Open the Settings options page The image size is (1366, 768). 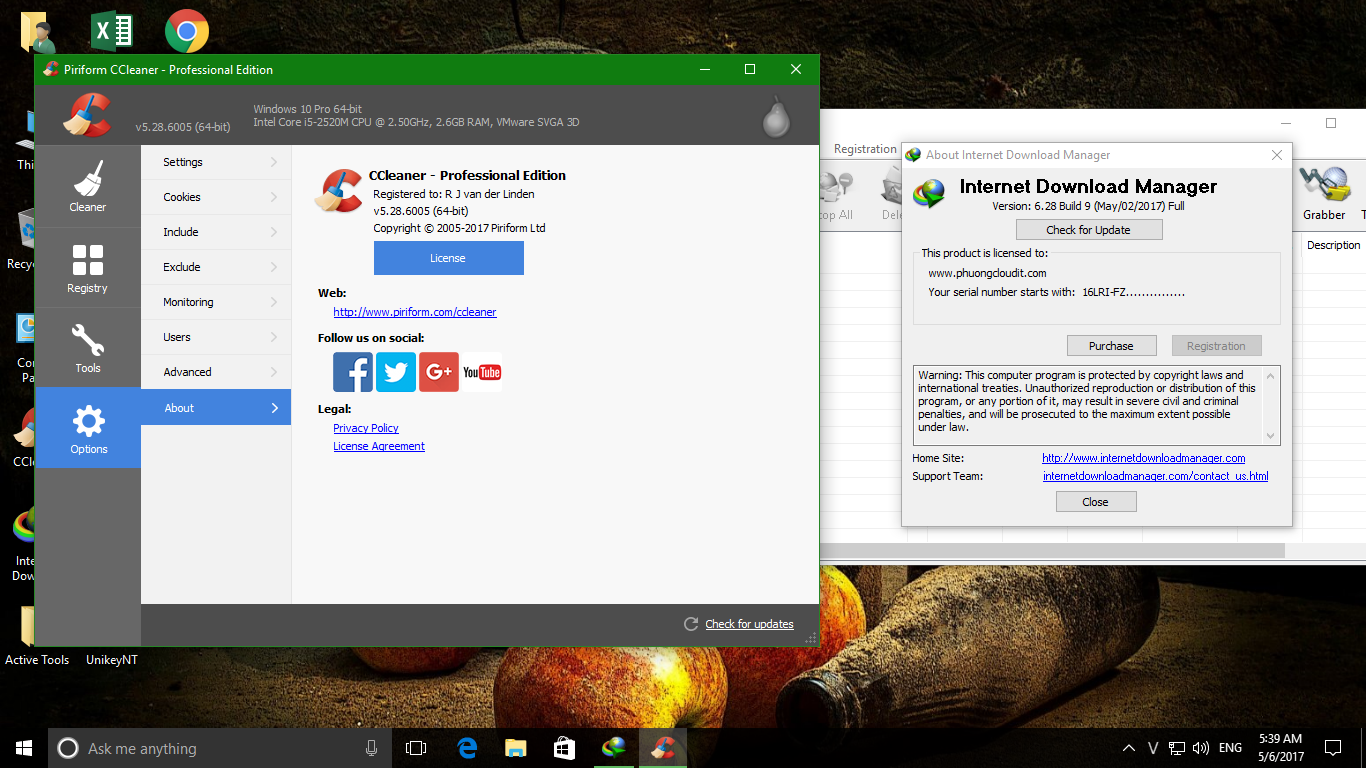[x=216, y=162]
